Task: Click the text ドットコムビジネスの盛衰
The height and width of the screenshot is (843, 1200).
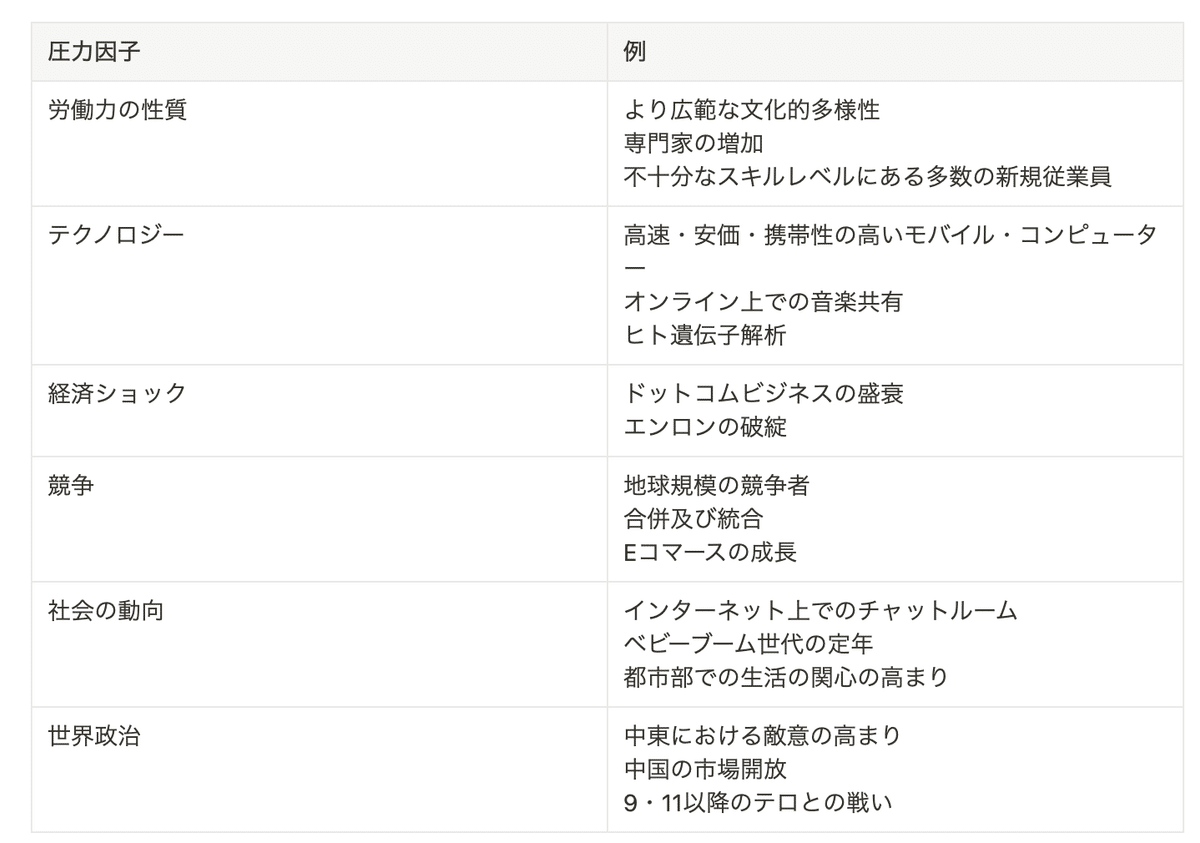Action: pos(763,394)
